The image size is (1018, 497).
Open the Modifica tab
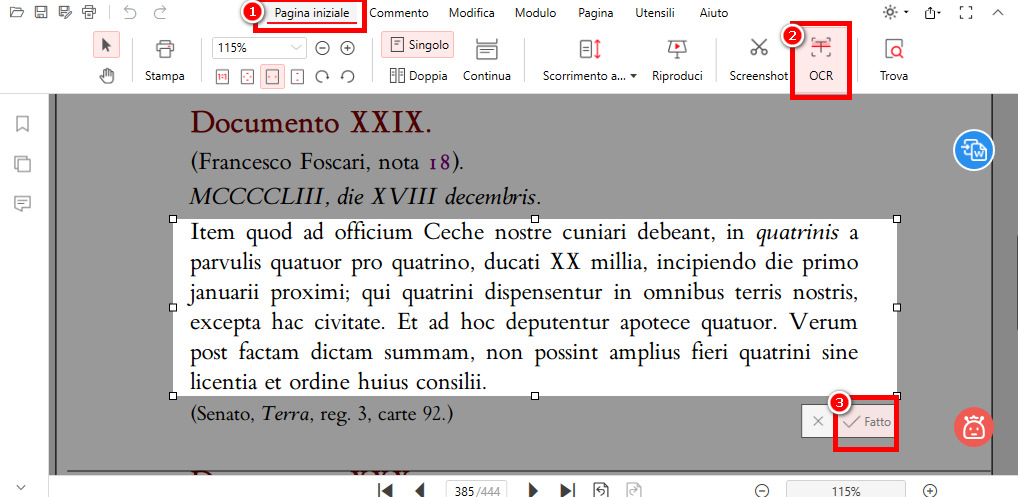point(471,13)
